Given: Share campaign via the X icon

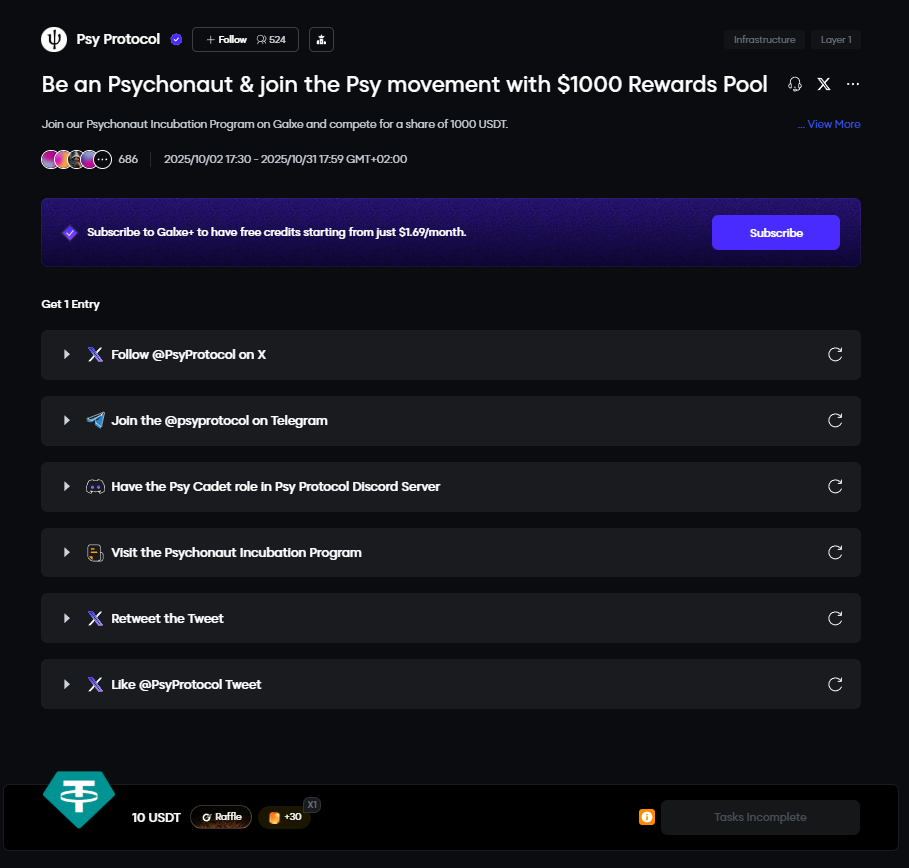Looking at the screenshot, I should [x=824, y=85].
